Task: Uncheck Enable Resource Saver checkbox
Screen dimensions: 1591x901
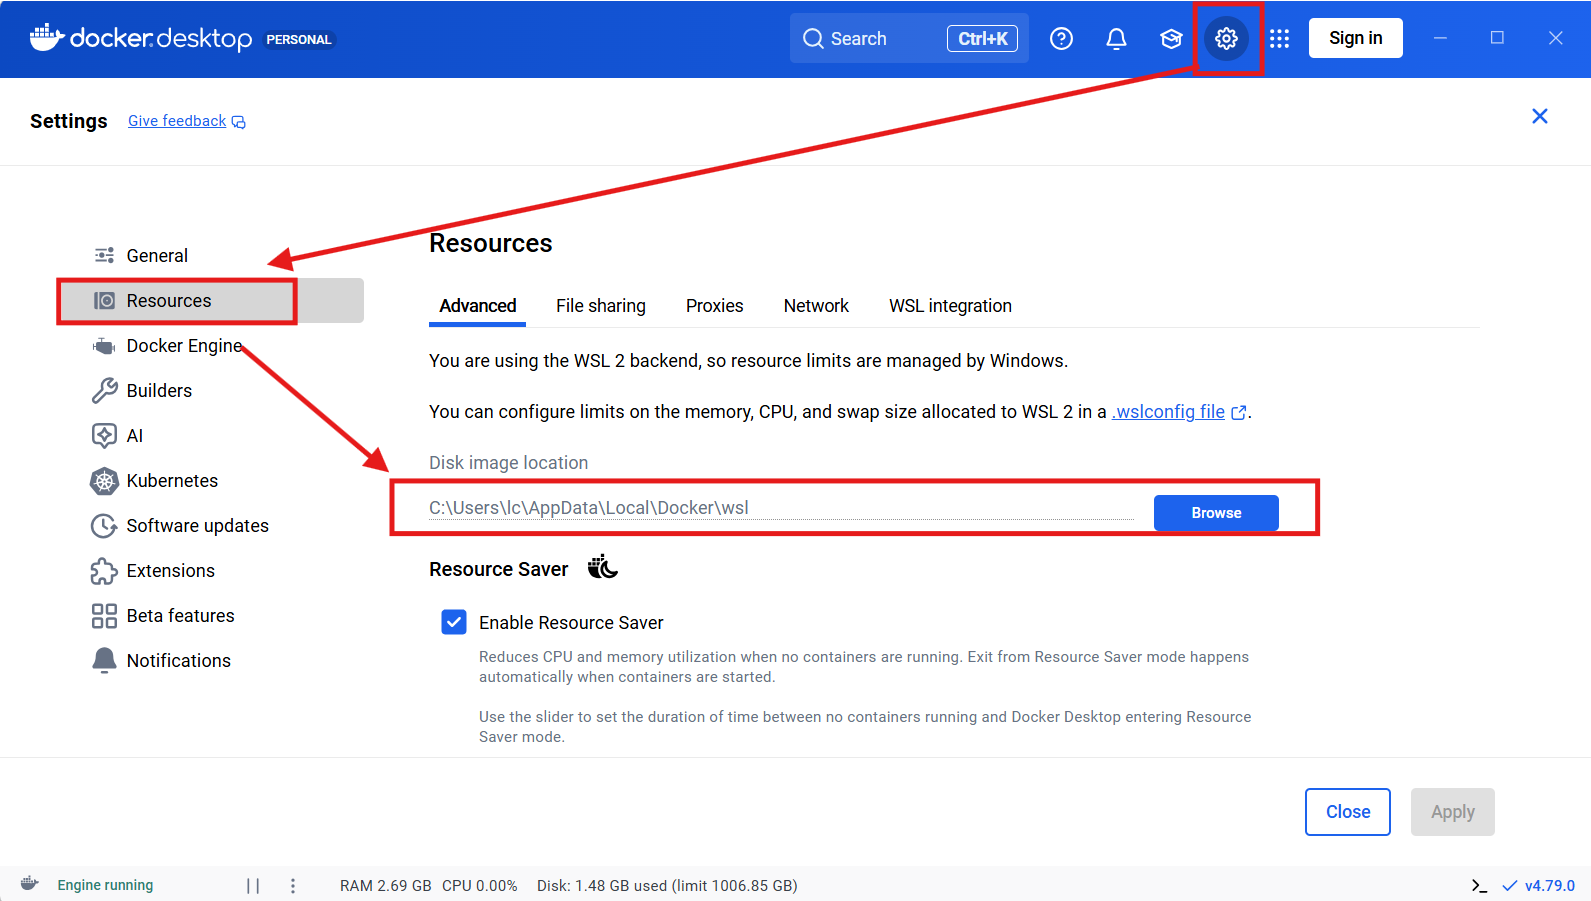Action: click(454, 622)
